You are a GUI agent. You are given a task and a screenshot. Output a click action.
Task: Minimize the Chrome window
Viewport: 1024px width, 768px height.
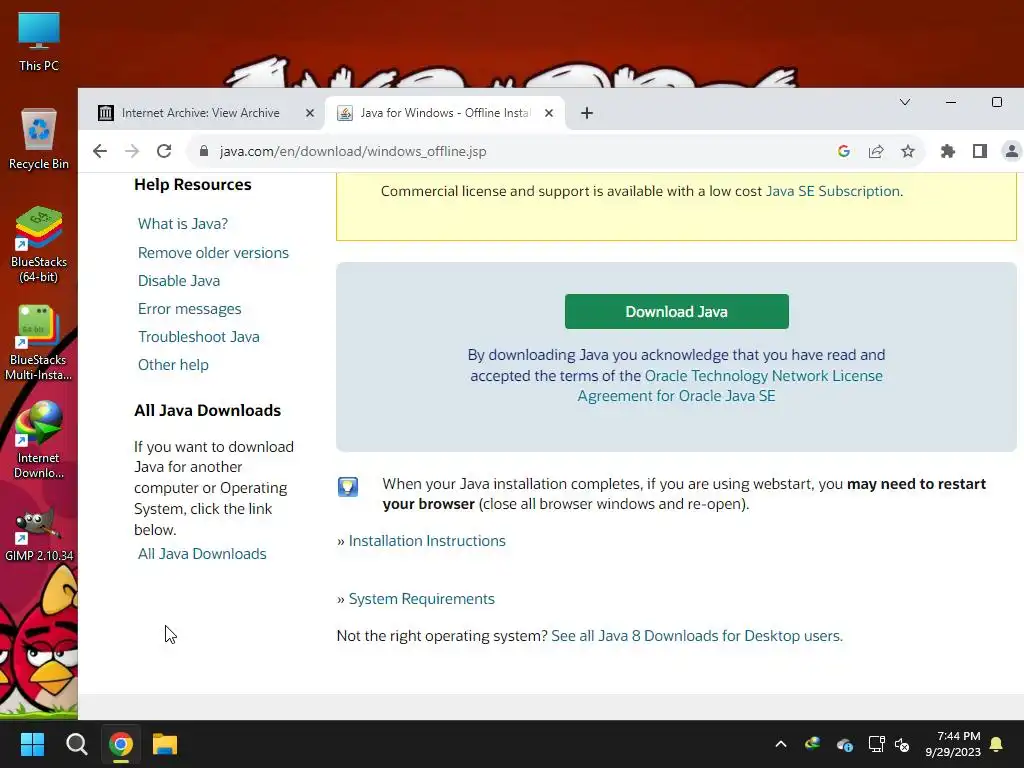pyautogui.click(x=951, y=102)
